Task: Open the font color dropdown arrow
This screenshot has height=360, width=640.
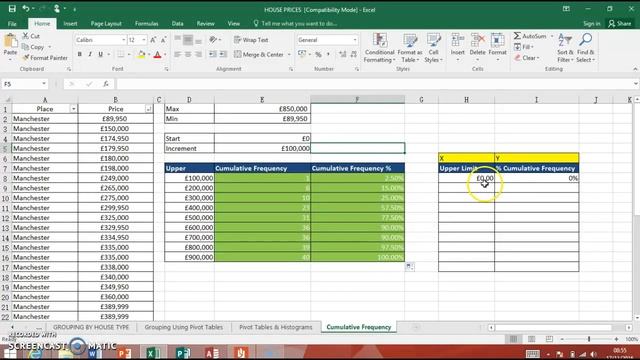Action: (x=165, y=54)
